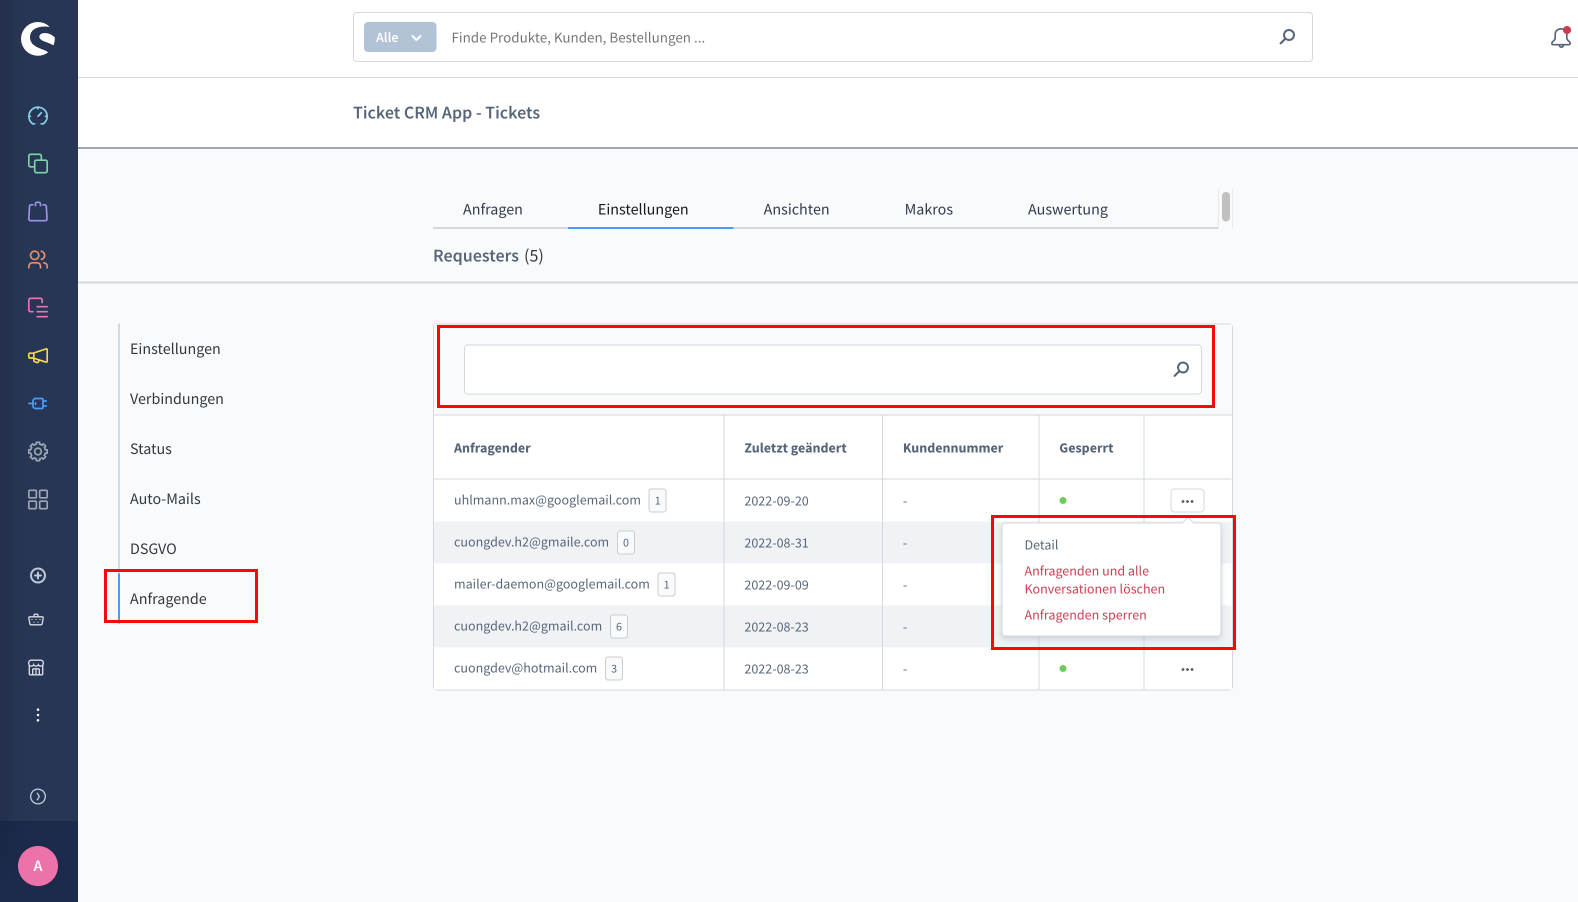Open Verbindungen in left settings menu
This screenshot has height=902, width=1578.
(177, 399)
